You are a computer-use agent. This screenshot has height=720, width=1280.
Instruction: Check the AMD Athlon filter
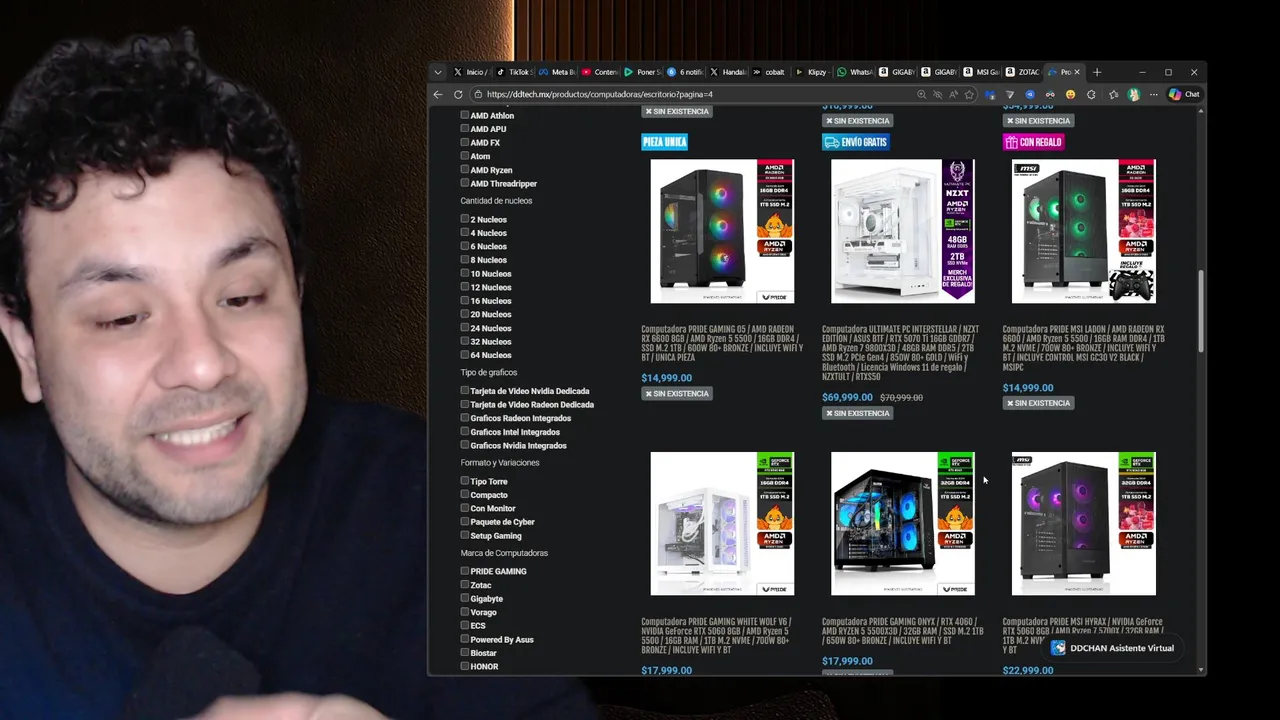(465, 115)
